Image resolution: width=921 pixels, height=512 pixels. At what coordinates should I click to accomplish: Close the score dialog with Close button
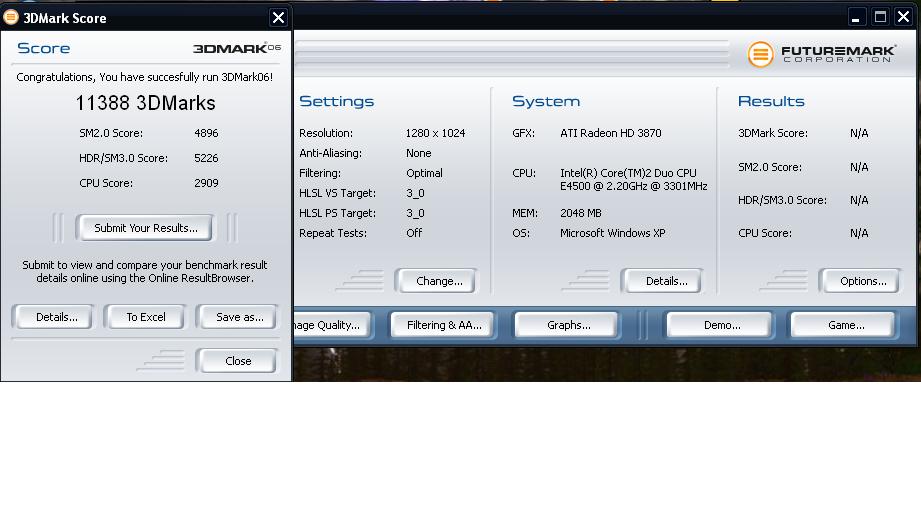click(236, 361)
